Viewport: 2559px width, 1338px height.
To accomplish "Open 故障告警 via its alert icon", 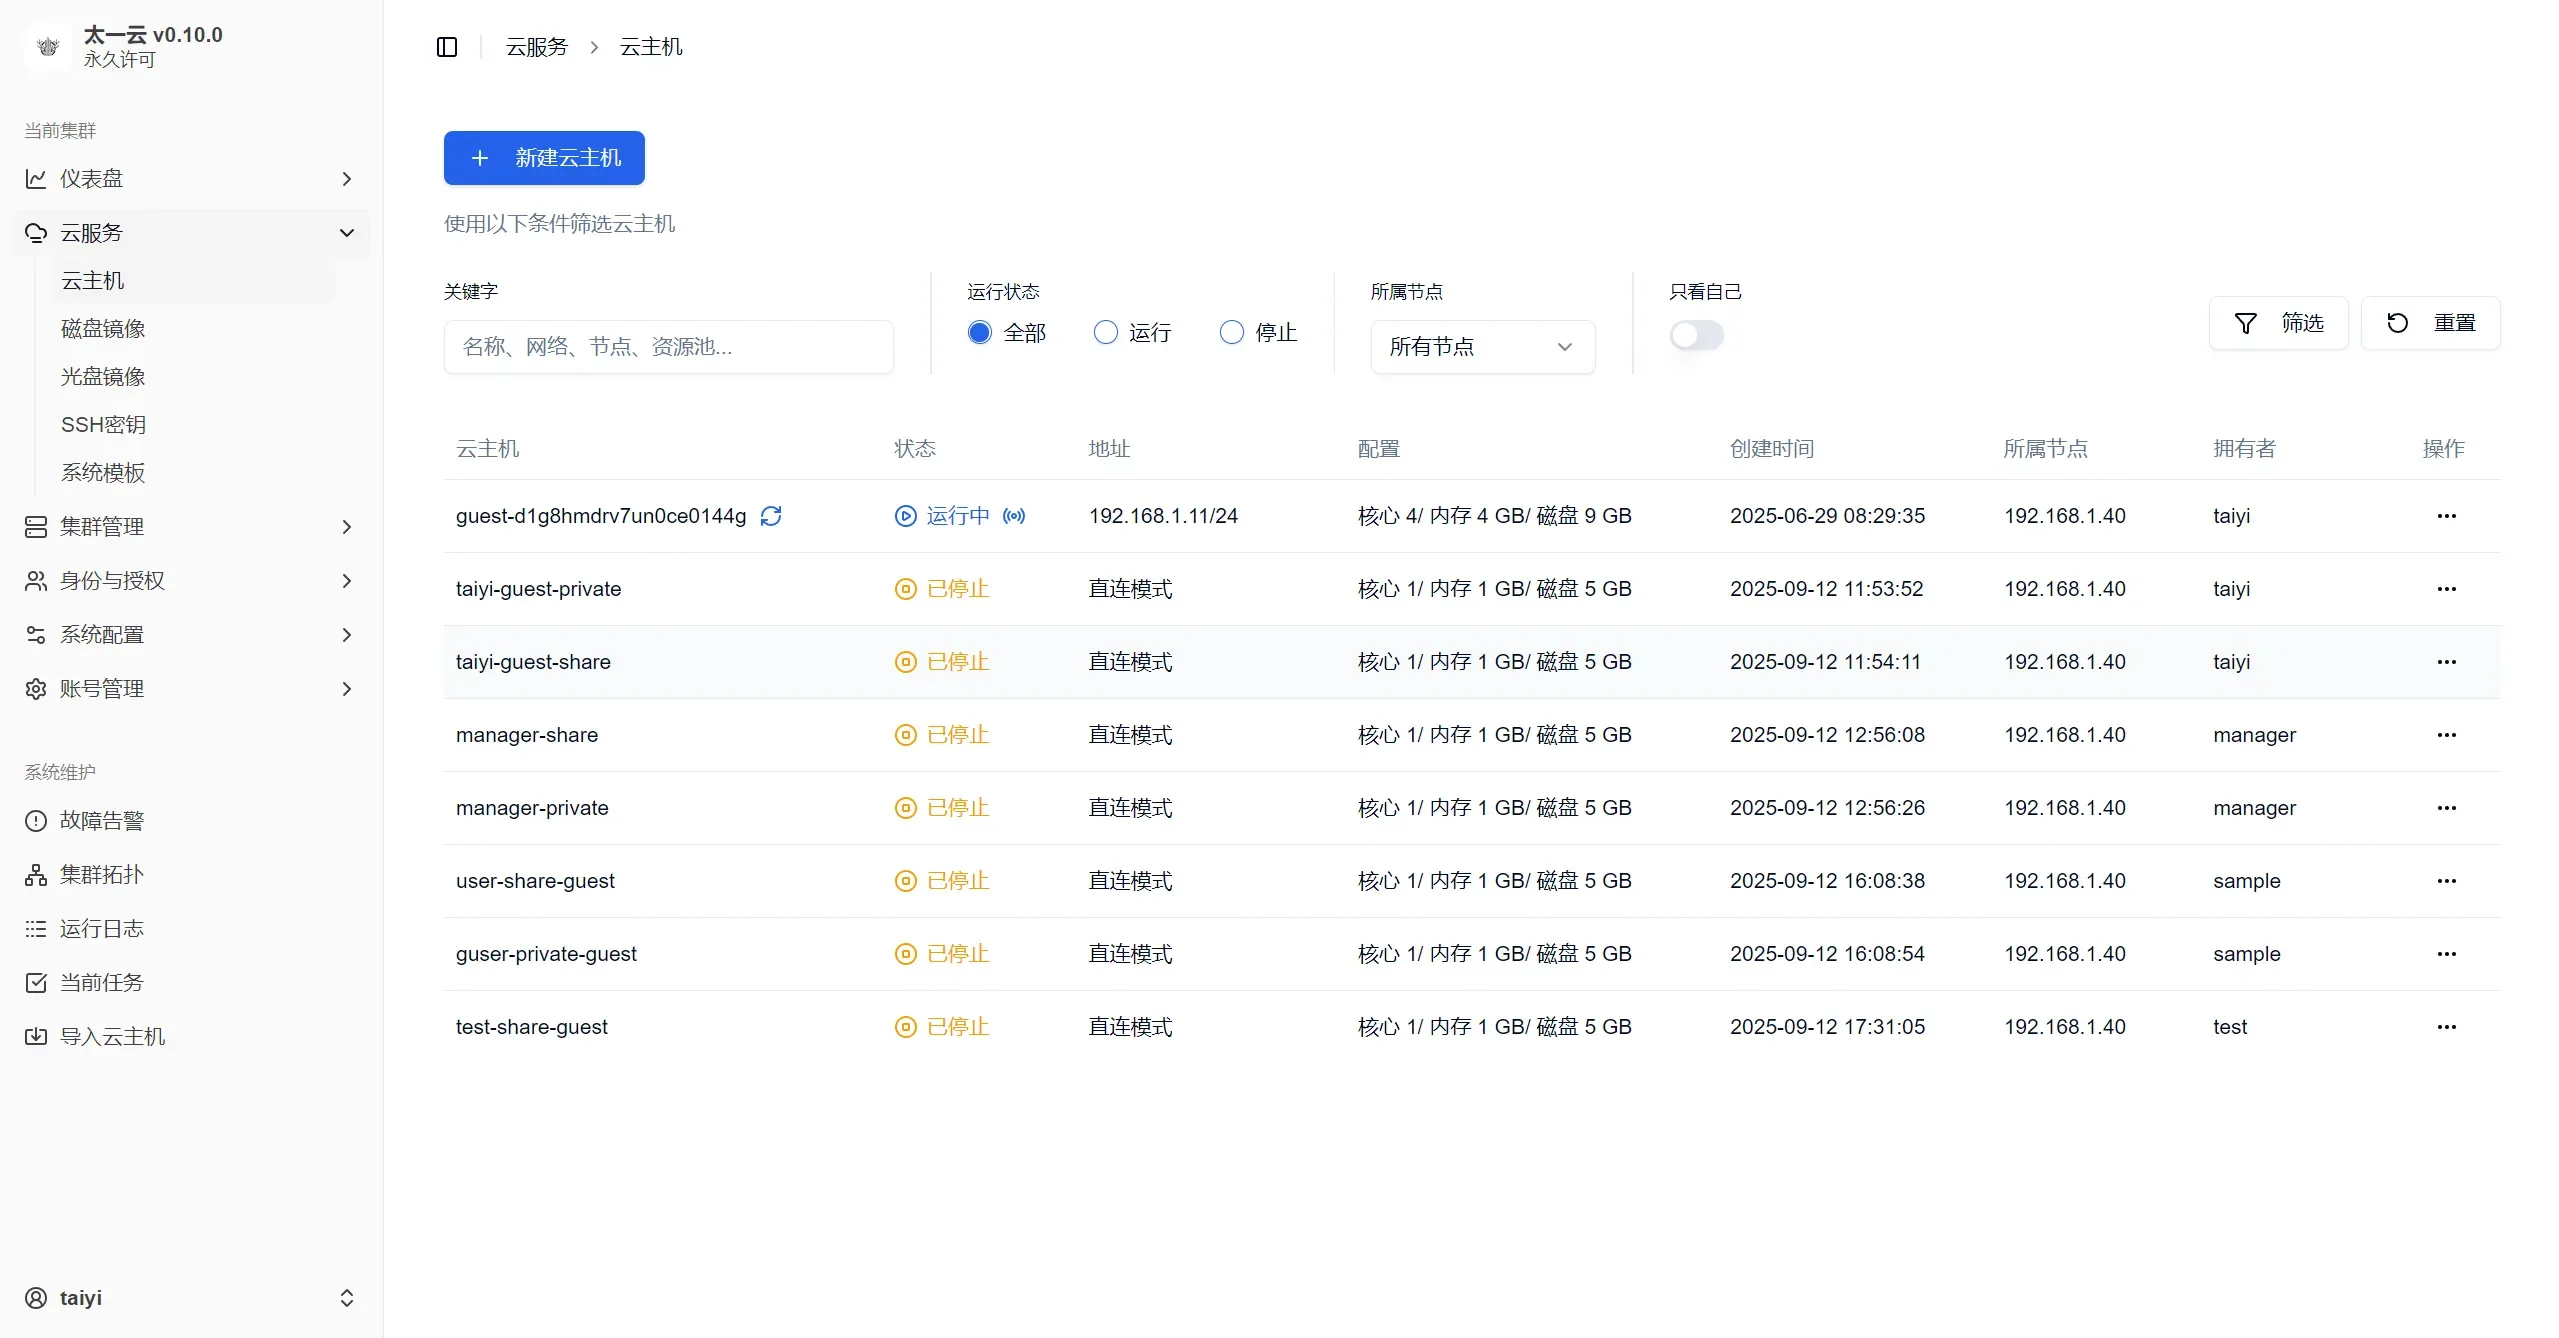I will (37, 820).
